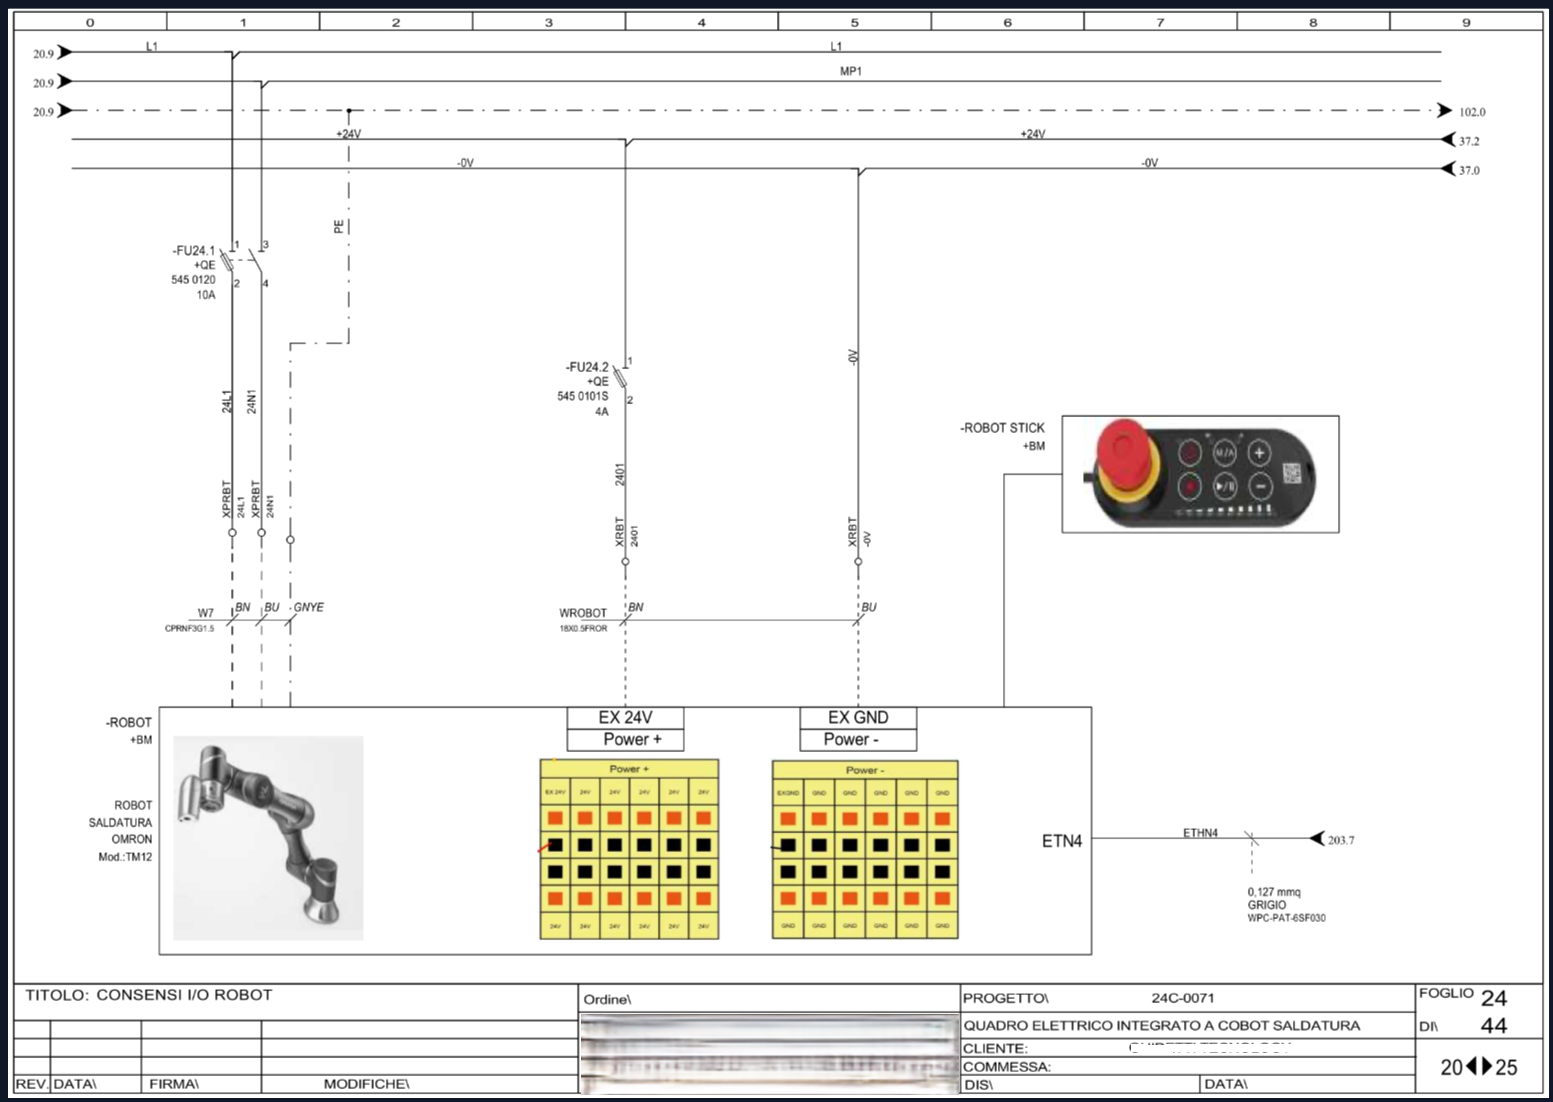Image resolution: width=1553 pixels, height=1102 pixels.
Task: Click the QR code on robot stick
Action: pyautogui.click(x=1291, y=473)
